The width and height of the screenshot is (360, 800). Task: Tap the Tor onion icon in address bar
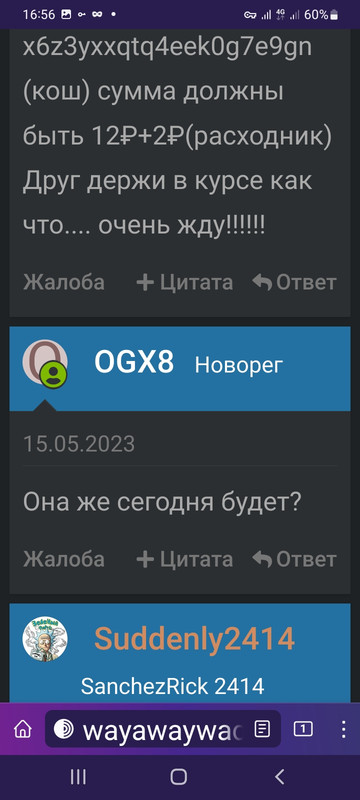click(64, 729)
